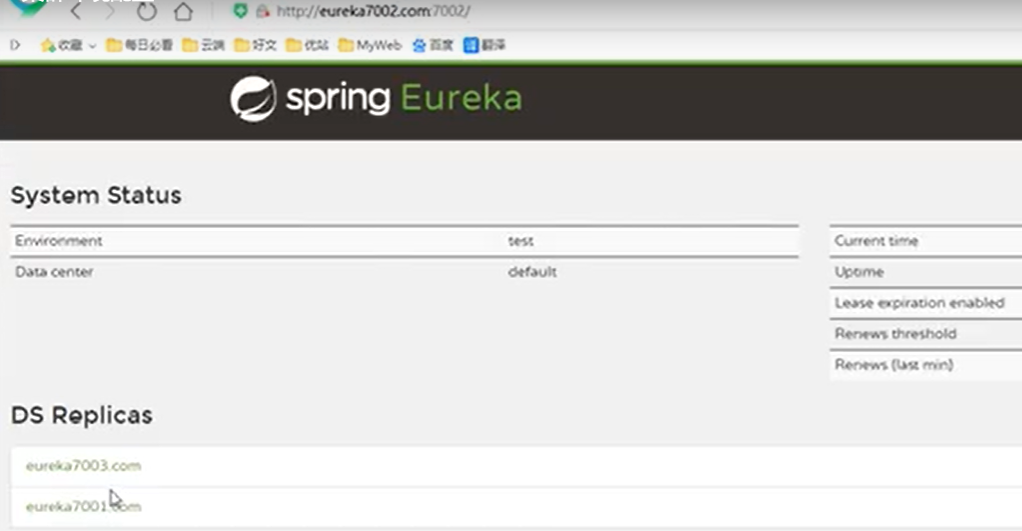Focus the address bar showing eureka7002.com
The width and height of the screenshot is (1022, 531).
[x=373, y=11]
